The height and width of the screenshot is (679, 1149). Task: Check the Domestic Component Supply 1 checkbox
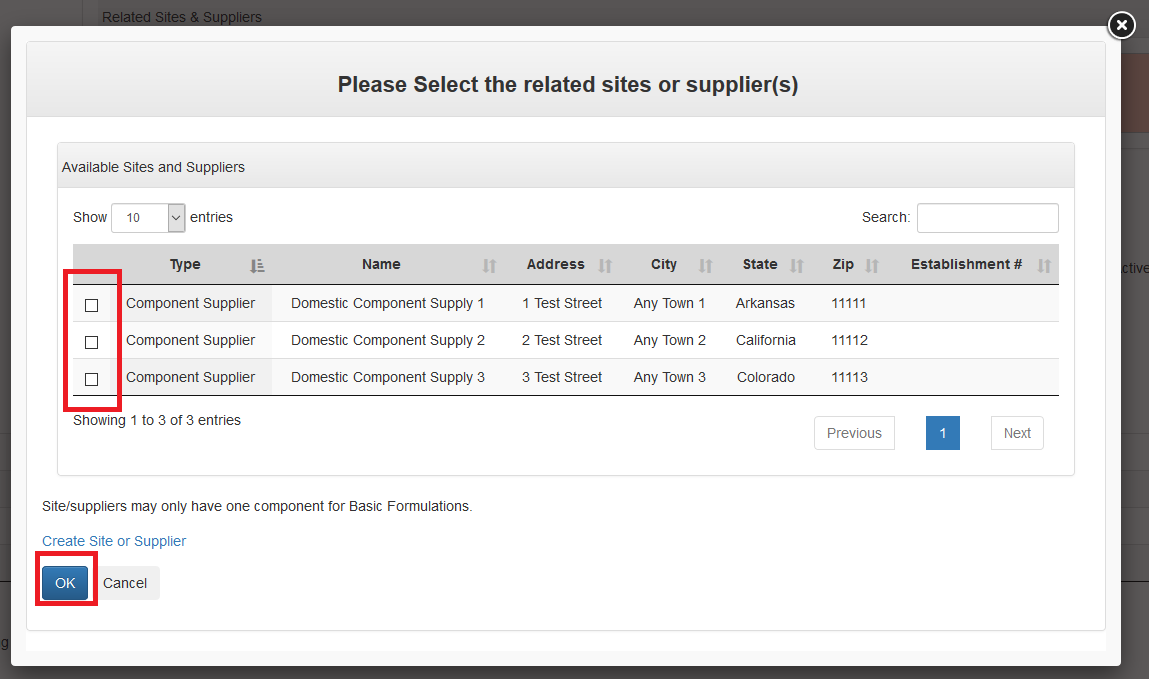[92, 305]
